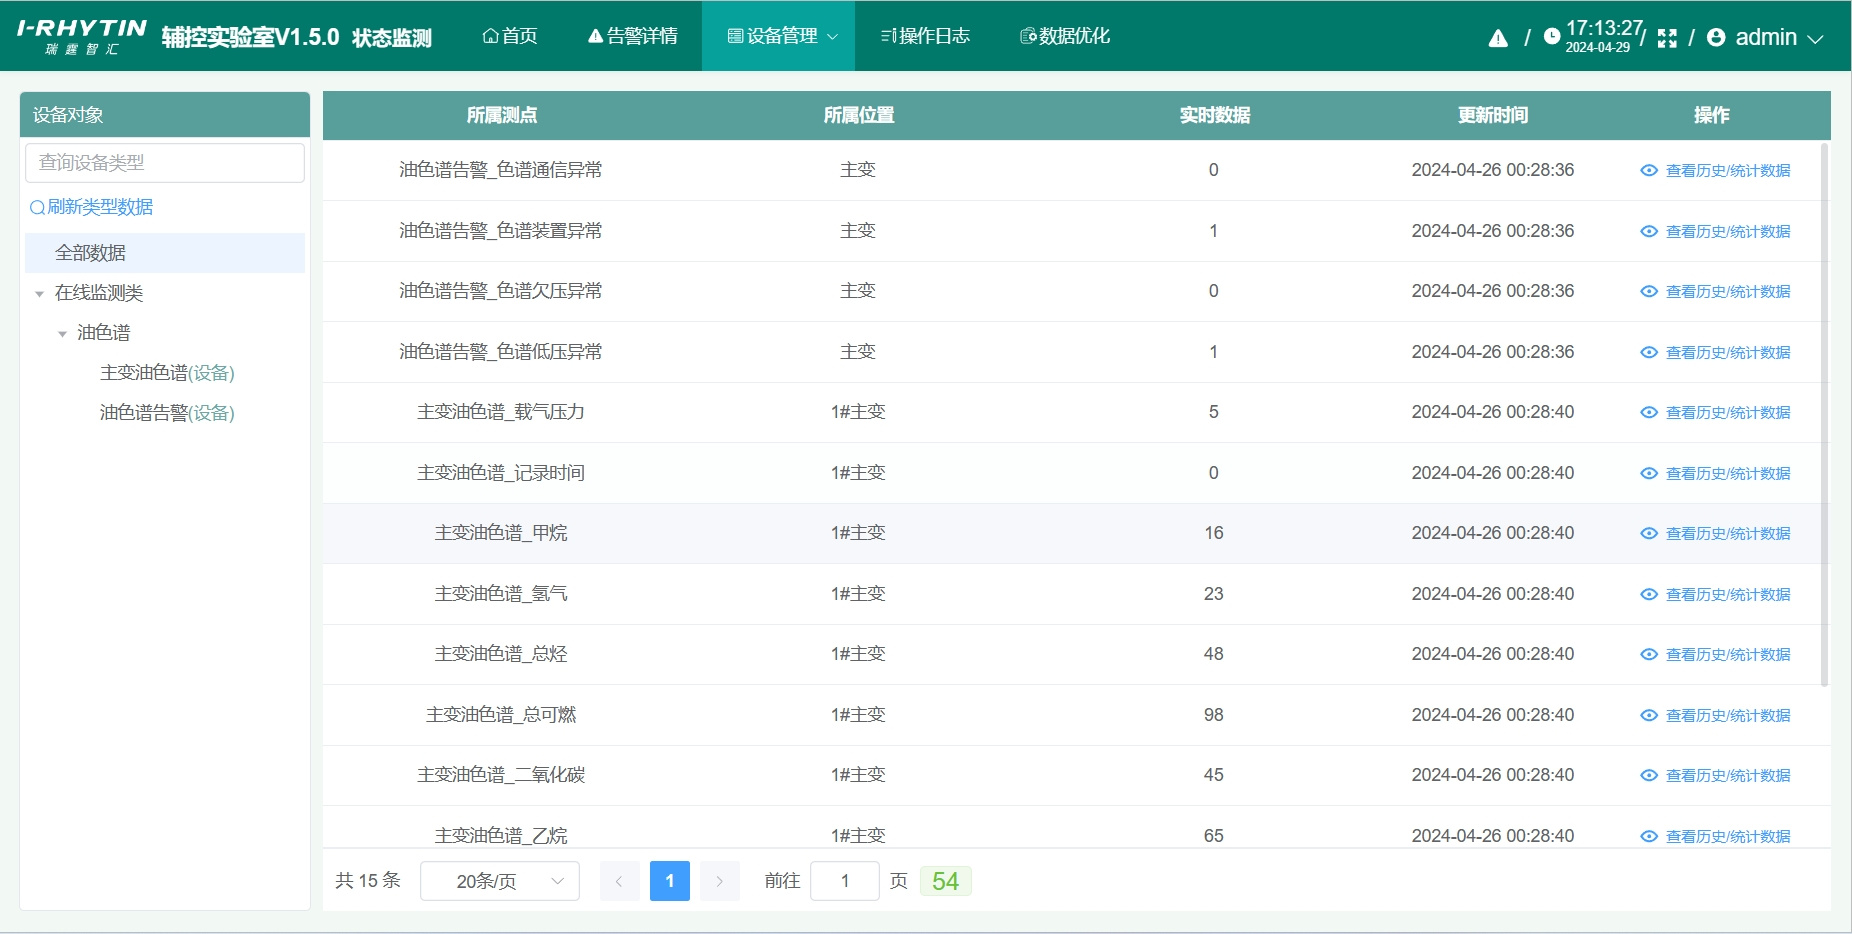Screen dimensions: 1852x934
Task: Click the admin user avatar icon
Action: pos(1716,38)
